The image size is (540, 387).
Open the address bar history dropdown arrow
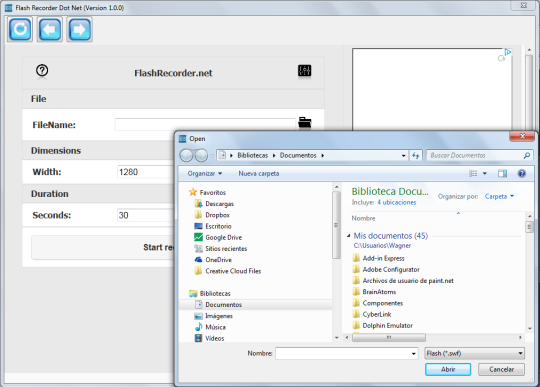click(x=403, y=156)
